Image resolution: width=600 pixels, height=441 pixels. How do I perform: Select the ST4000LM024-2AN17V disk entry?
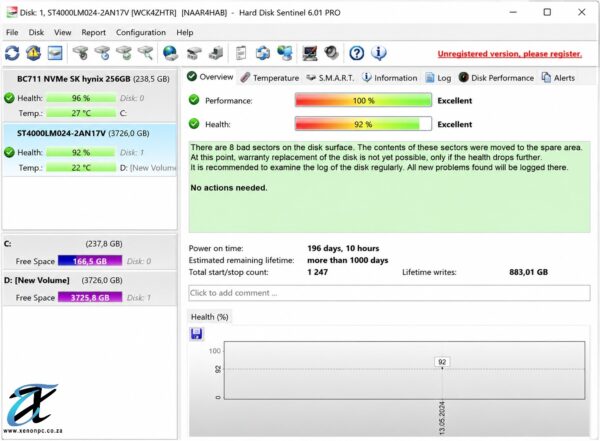[90, 150]
